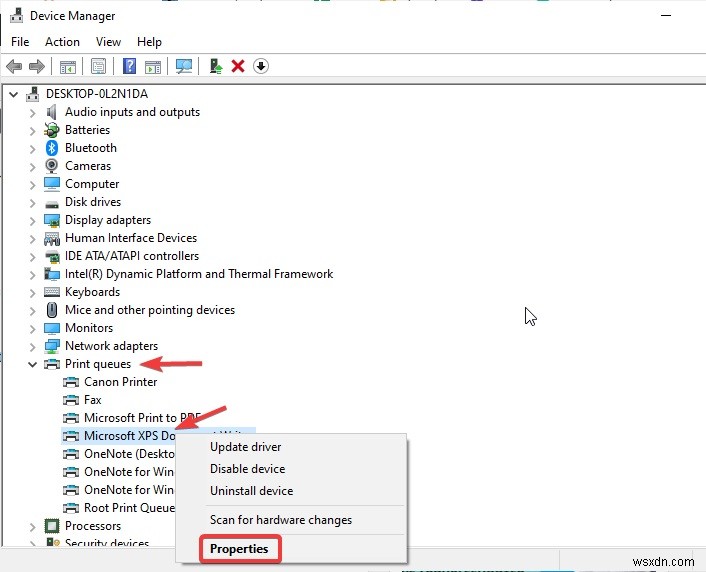Viewport: 706px width, 572px height.
Task: Click the Processors chip icon
Action: [52, 526]
